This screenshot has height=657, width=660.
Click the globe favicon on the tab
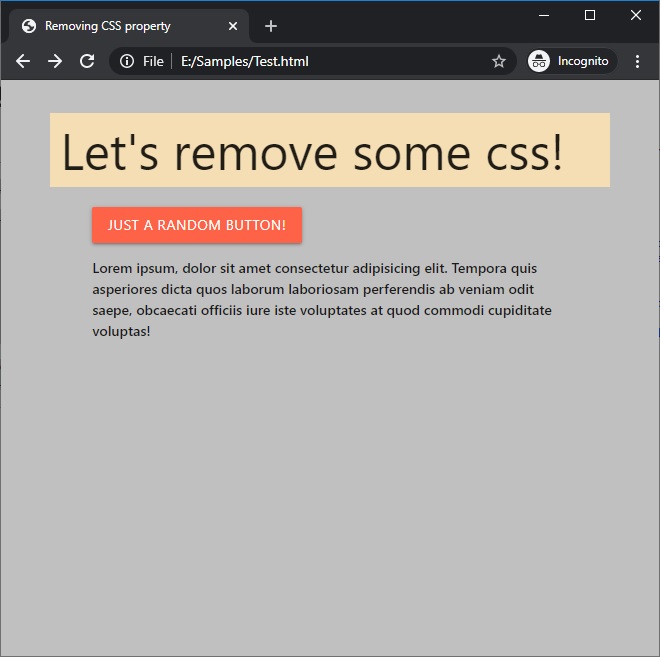pos(29,26)
